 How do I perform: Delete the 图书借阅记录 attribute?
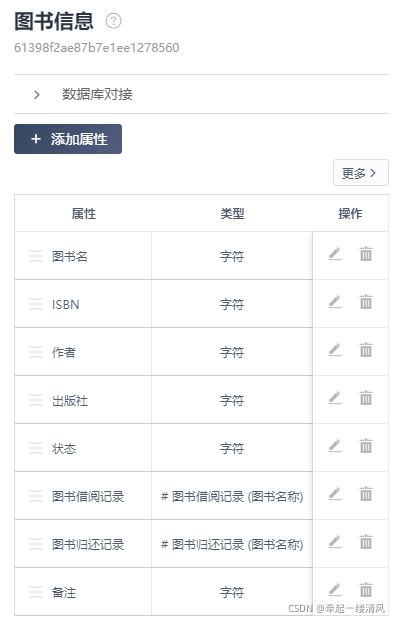pyautogui.click(x=366, y=494)
